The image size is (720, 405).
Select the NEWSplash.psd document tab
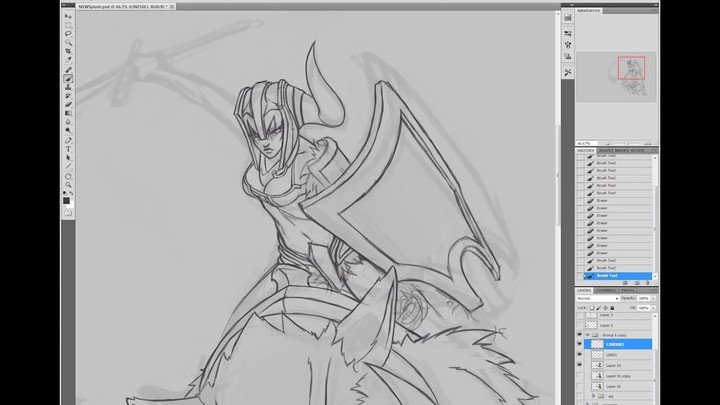(x=122, y=7)
